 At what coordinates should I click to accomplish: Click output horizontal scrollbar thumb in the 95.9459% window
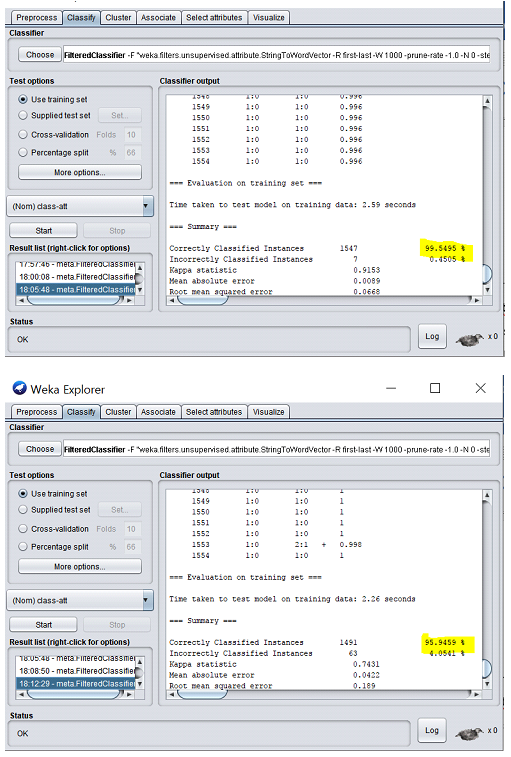(202, 694)
